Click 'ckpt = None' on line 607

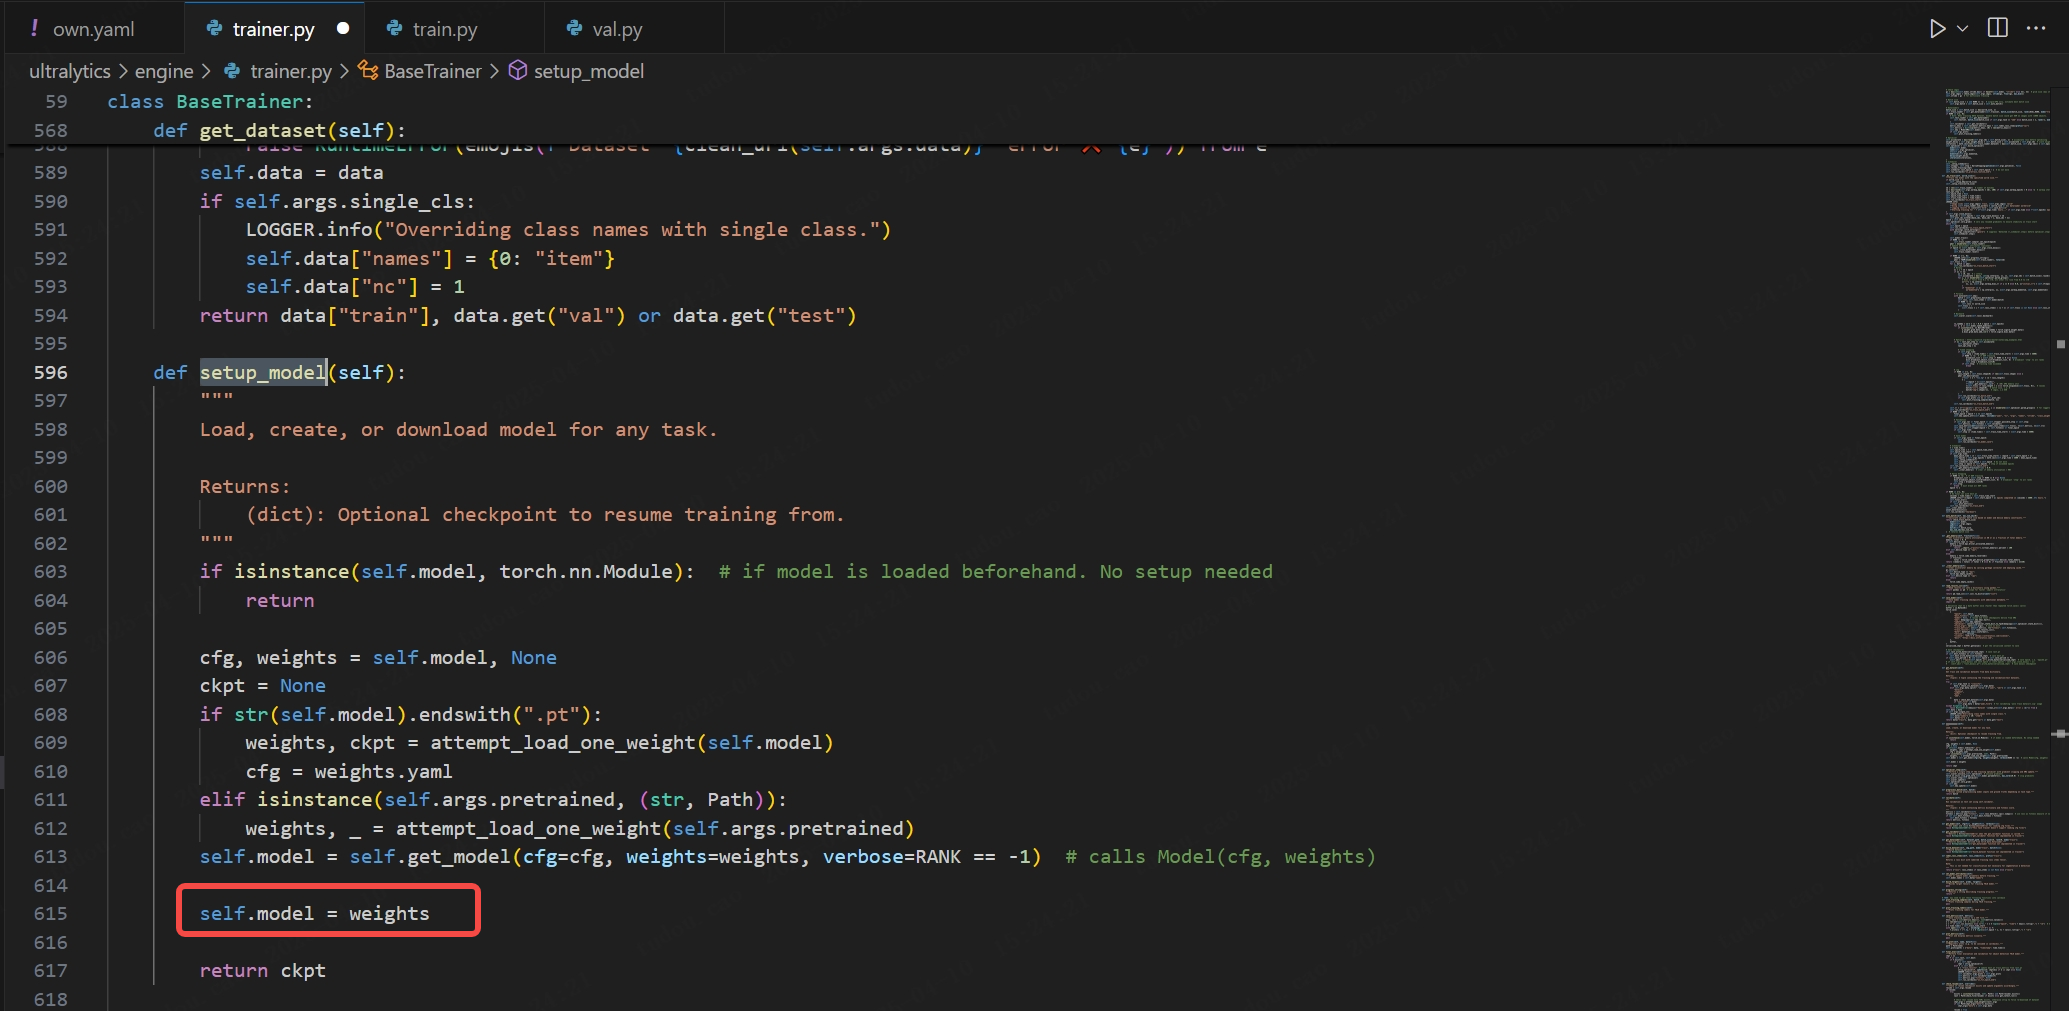point(263,686)
